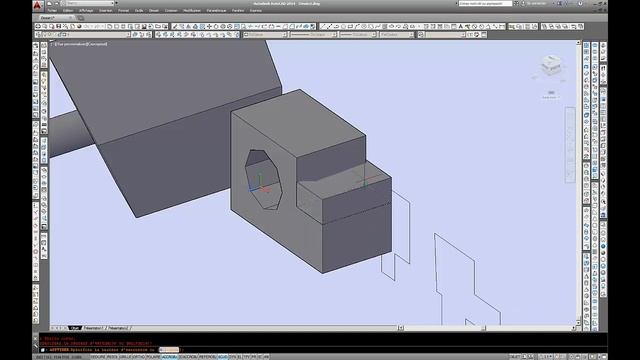This screenshot has height=360, width=640.
Task: Open the Paramétrique menu
Action: [216, 11]
